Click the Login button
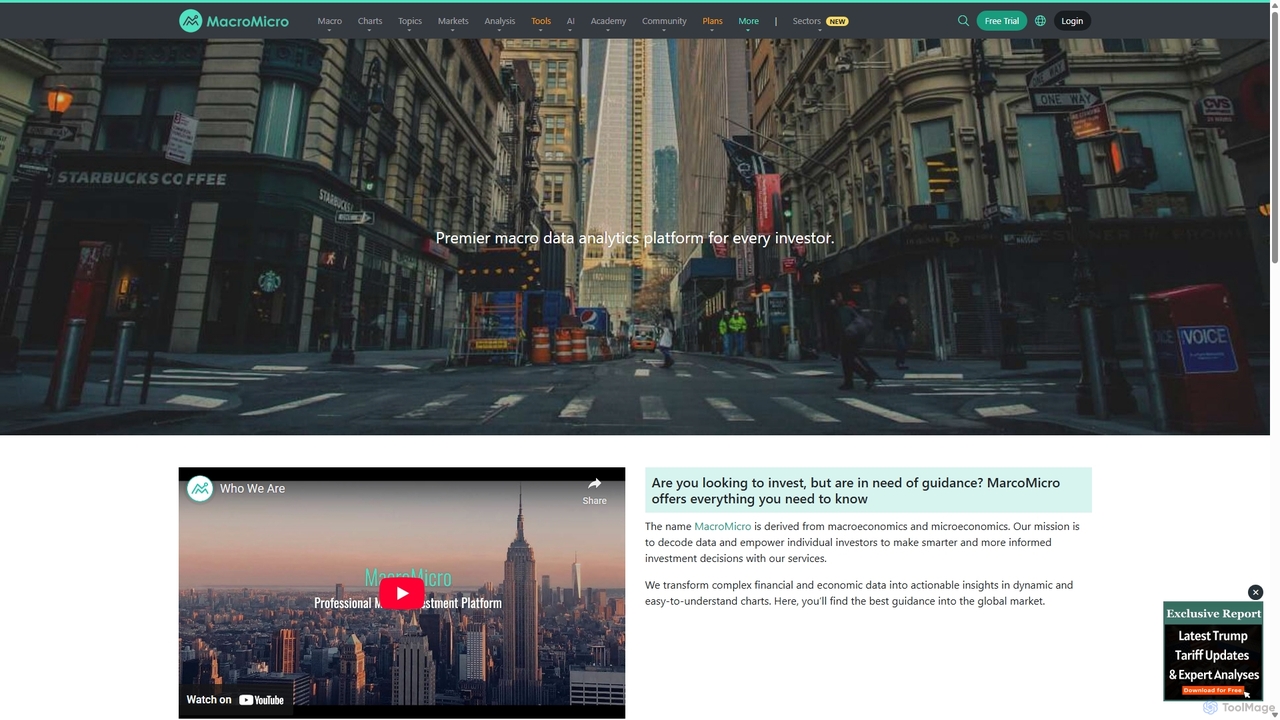 pos(1072,21)
